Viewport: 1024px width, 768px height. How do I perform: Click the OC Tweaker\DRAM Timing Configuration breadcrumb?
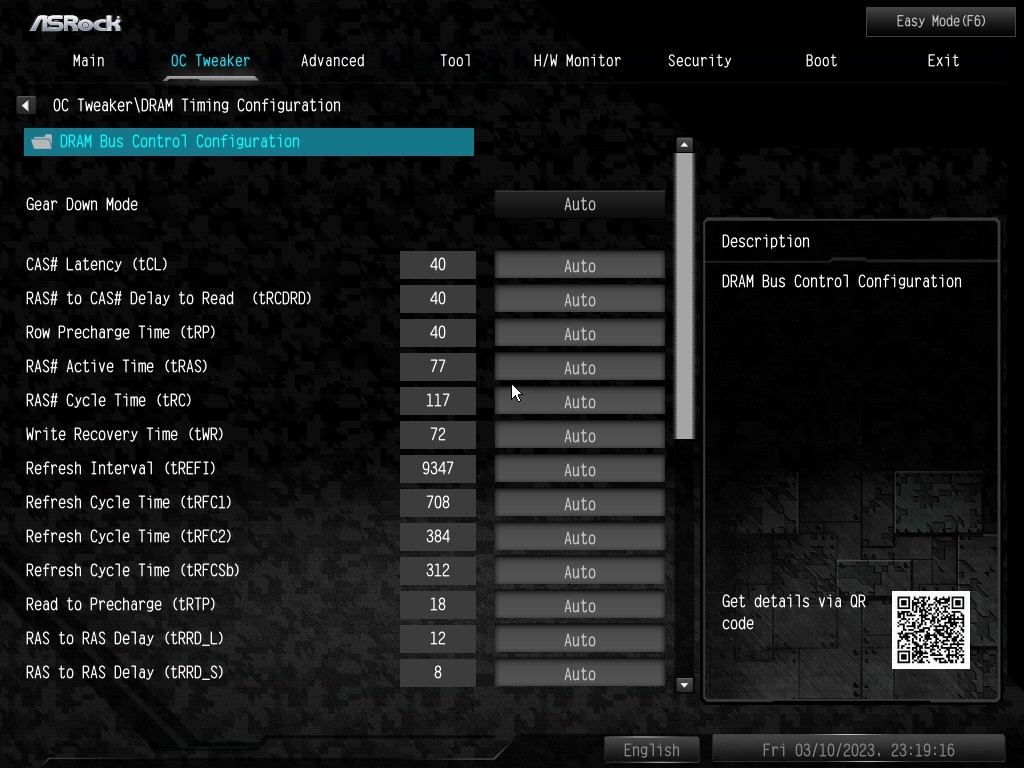click(x=197, y=105)
